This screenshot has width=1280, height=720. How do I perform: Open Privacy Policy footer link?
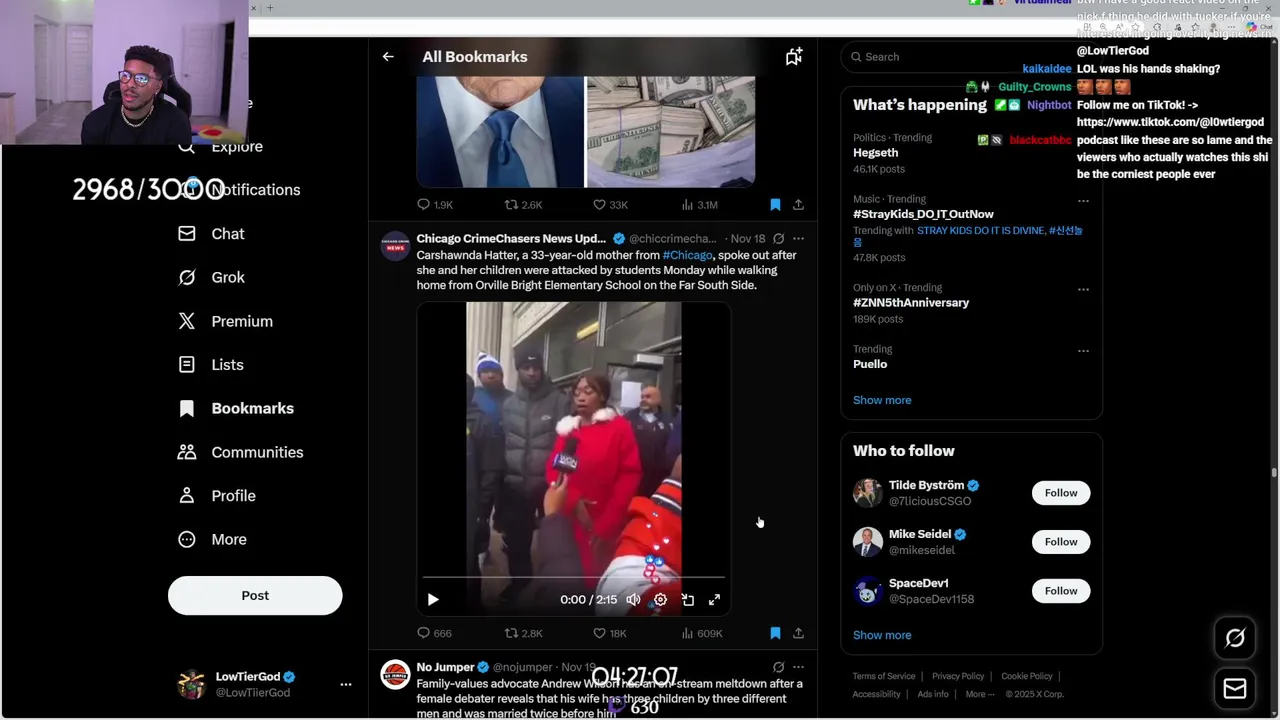958,676
